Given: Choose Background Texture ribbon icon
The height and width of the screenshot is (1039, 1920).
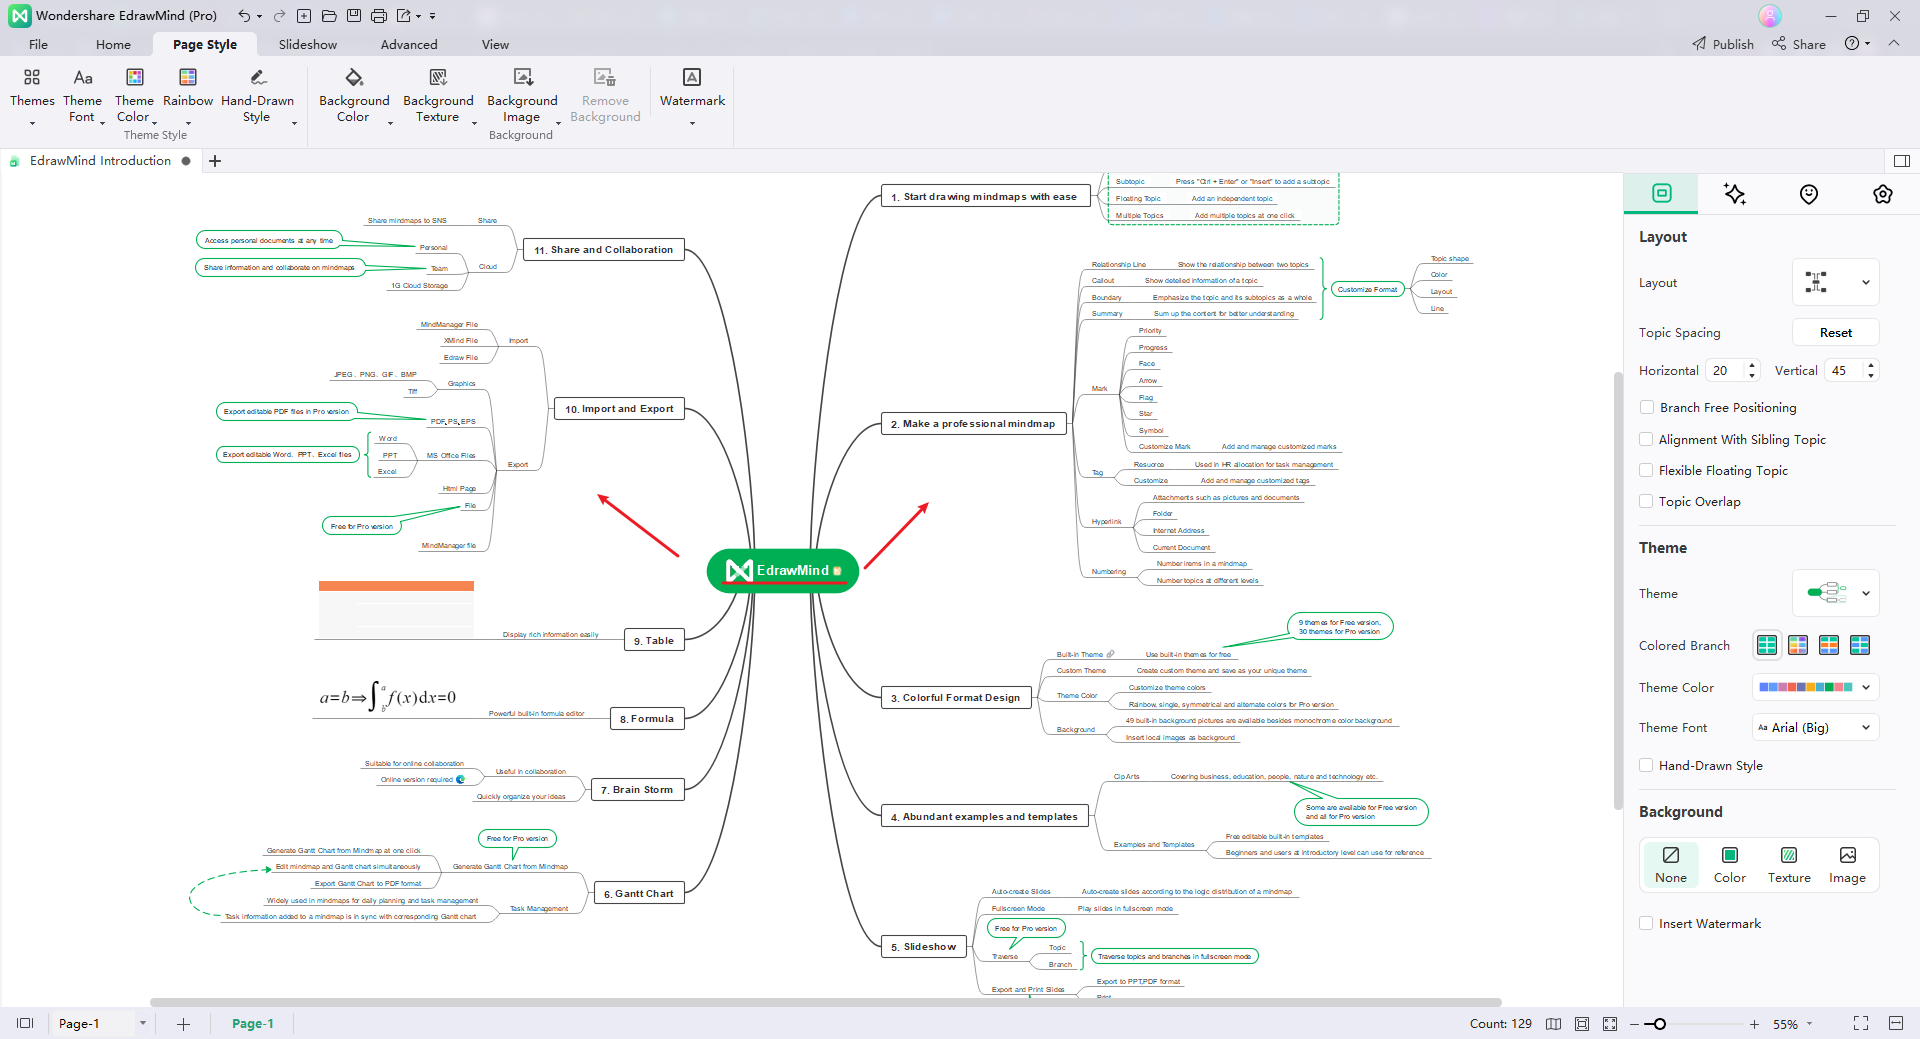Looking at the screenshot, I should point(438,78).
